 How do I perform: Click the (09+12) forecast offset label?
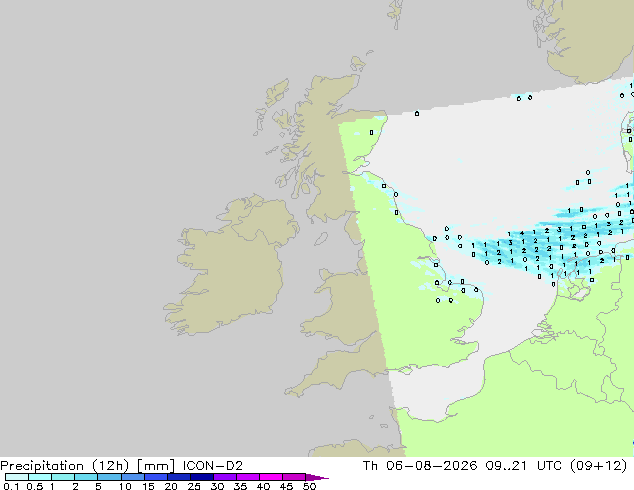[598, 466]
